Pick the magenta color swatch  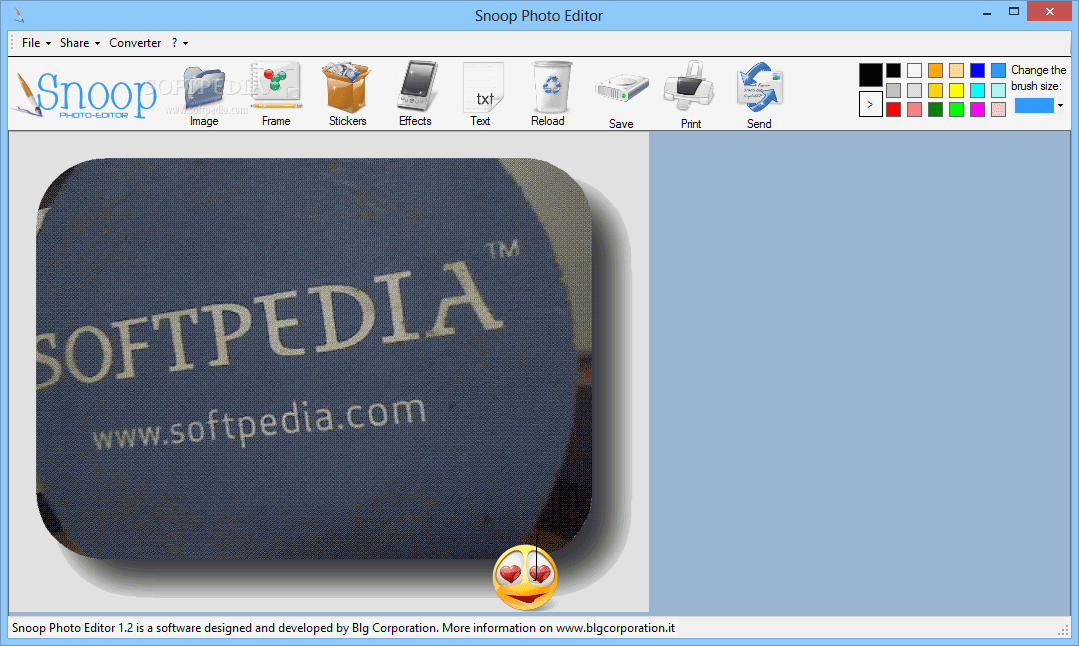977,109
